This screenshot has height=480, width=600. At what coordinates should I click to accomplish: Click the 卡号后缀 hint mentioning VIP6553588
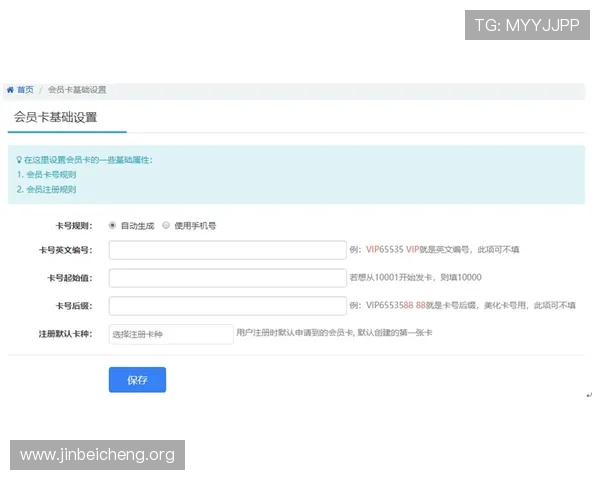tap(463, 305)
